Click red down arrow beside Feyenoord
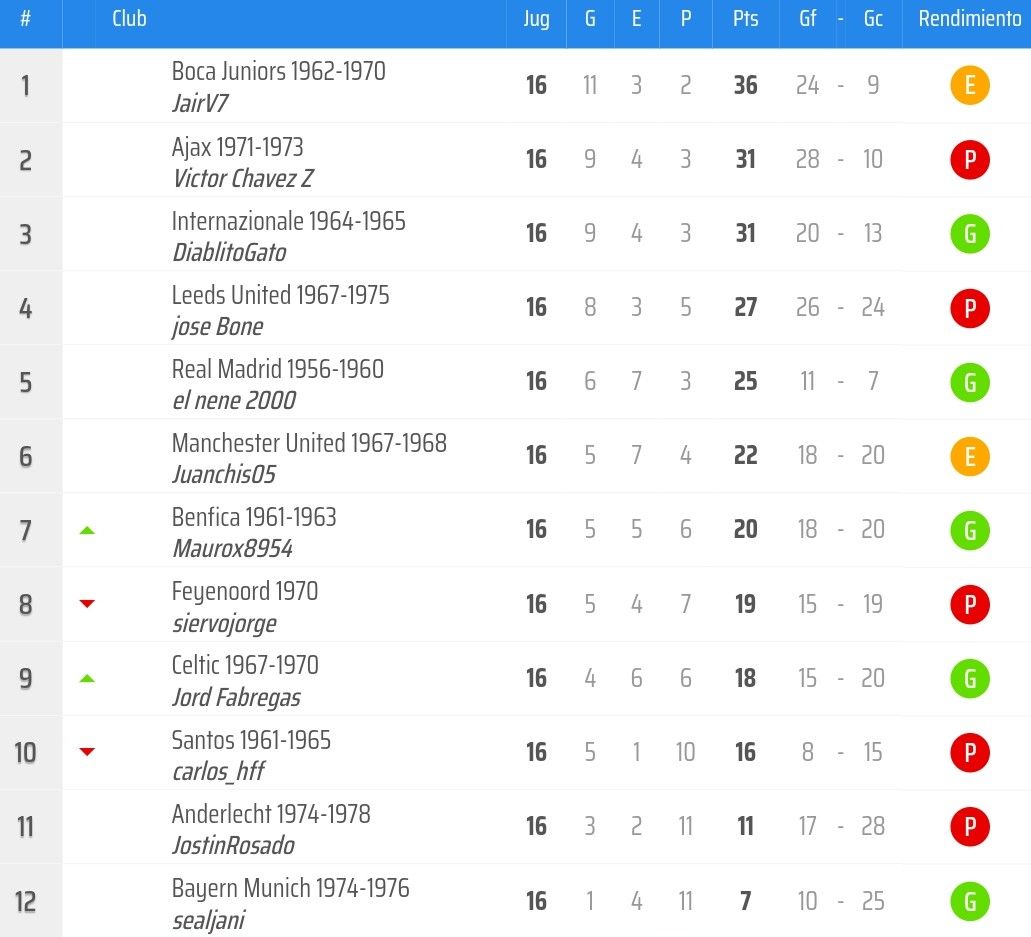Image resolution: width=1031 pixels, height=937 pixels. pyautogui.click(x=87, y=604)
